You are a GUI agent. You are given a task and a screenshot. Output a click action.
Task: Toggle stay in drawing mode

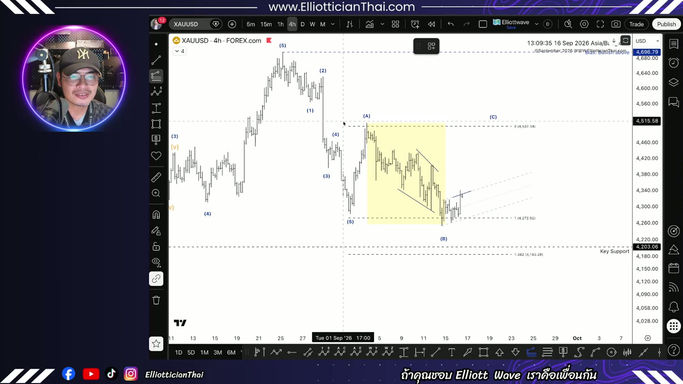tap(156, 230)
